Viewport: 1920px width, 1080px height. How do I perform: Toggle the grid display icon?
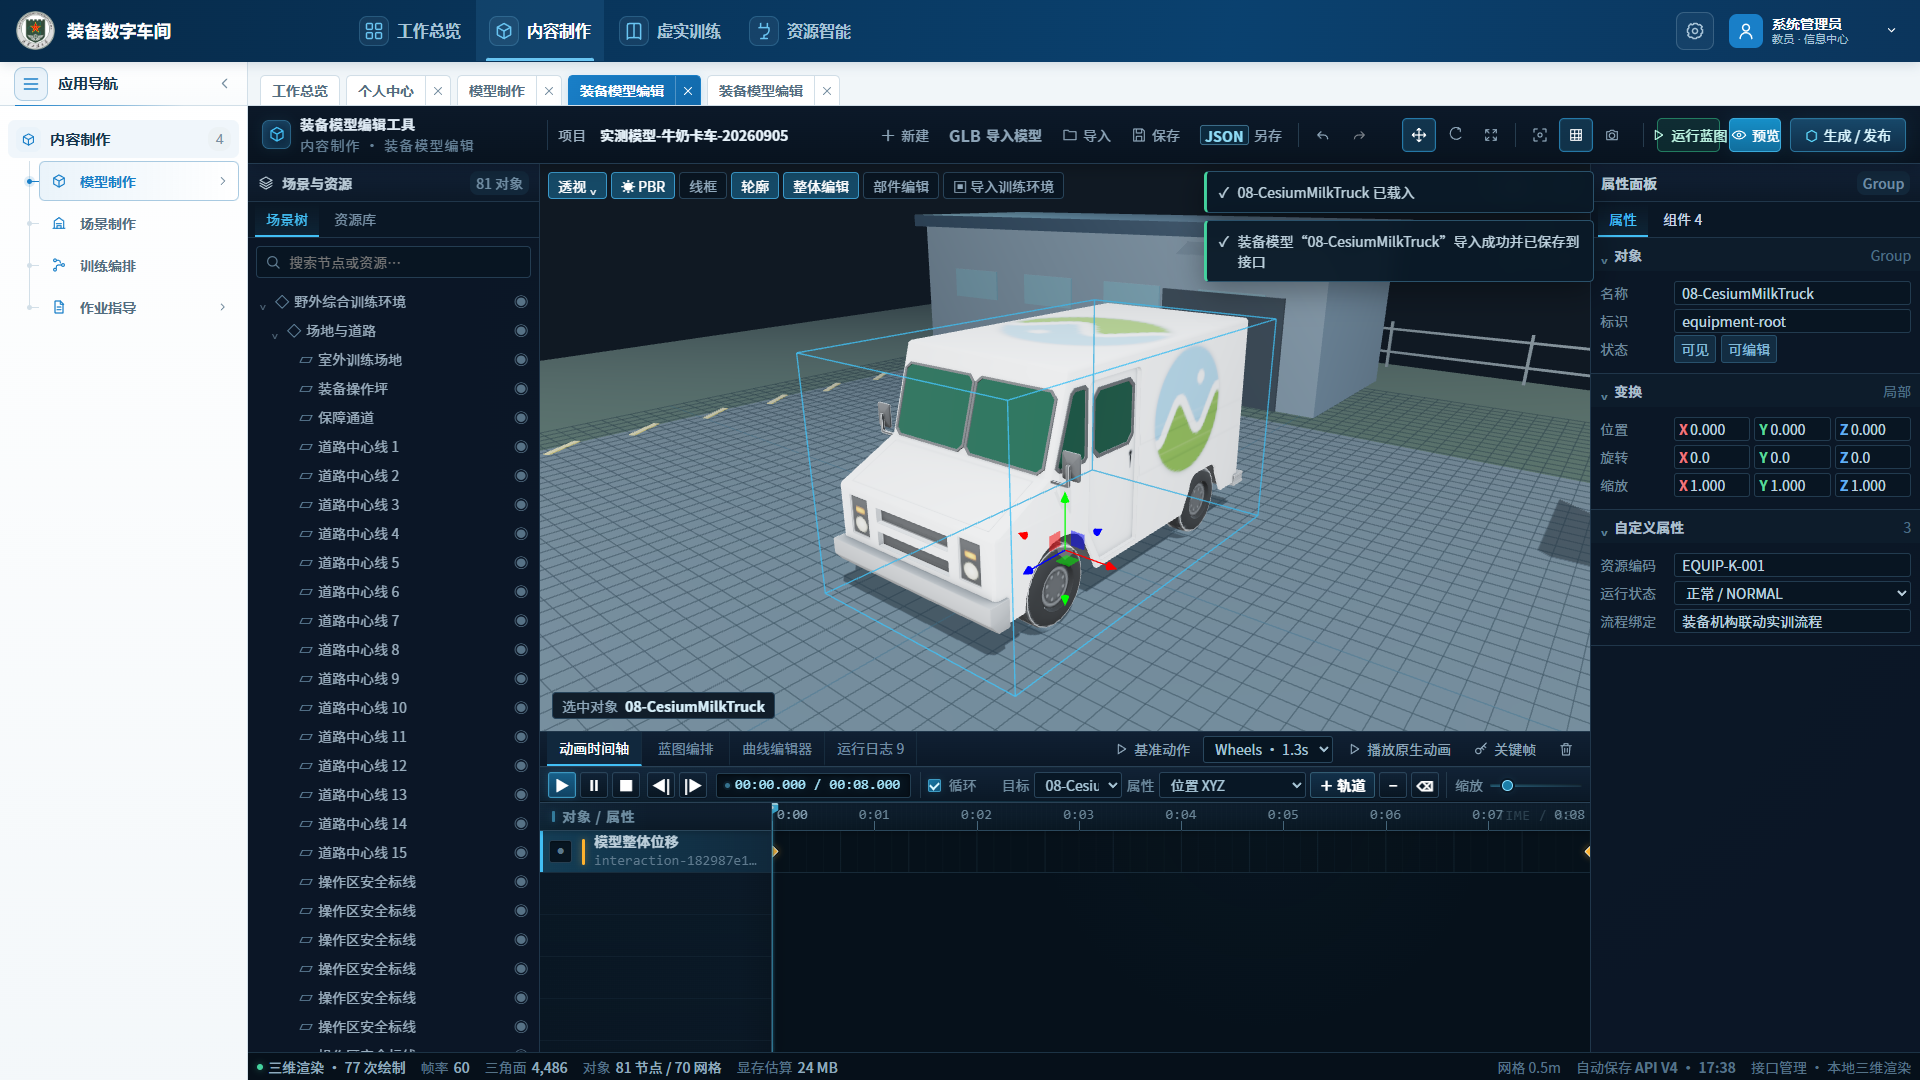coord(1576,135)
